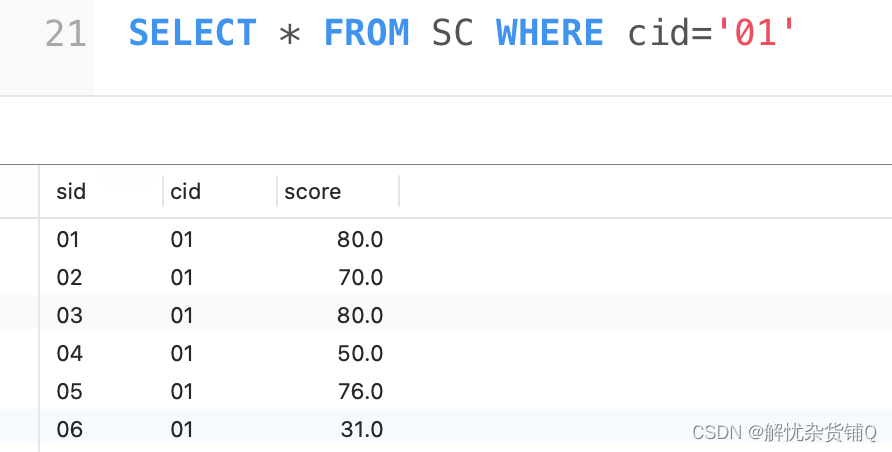Click the sid column header
The image size is (892, 452).
pos(71,191)
